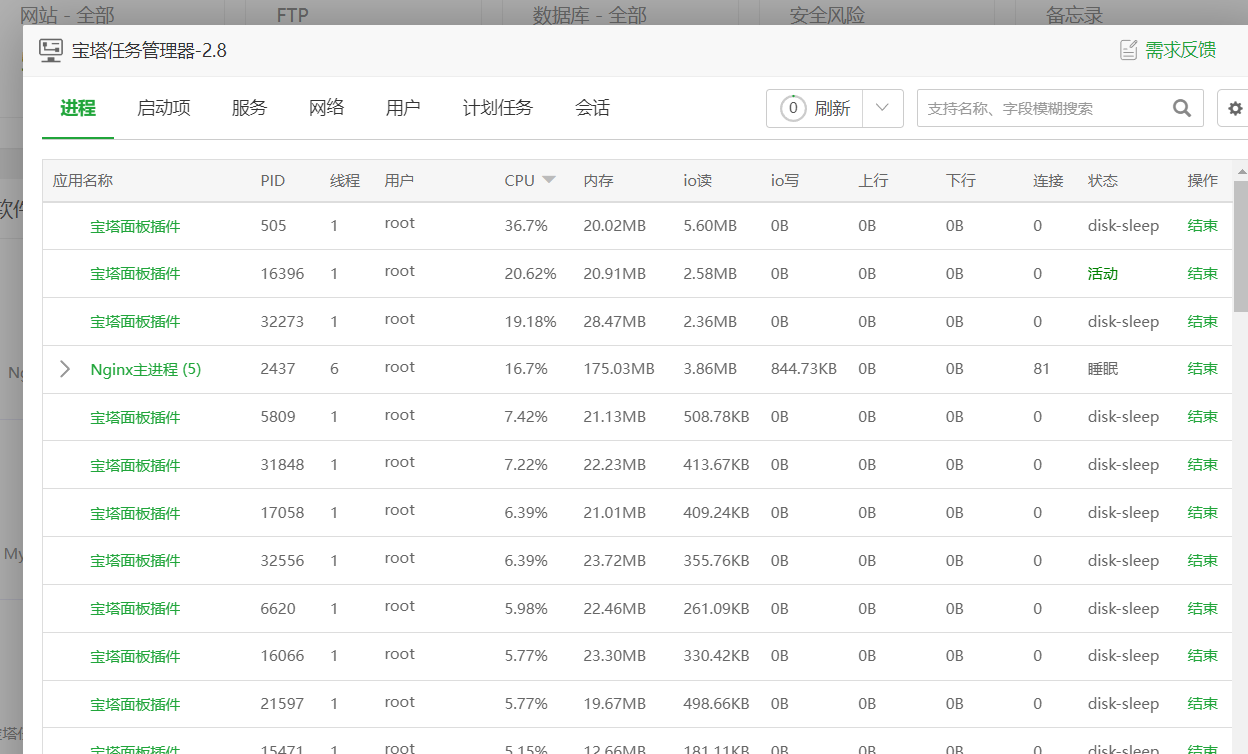Sort by 下行 column header
Screen dimensions: 1248x754
pyautogui.click(x=961, y=181)
